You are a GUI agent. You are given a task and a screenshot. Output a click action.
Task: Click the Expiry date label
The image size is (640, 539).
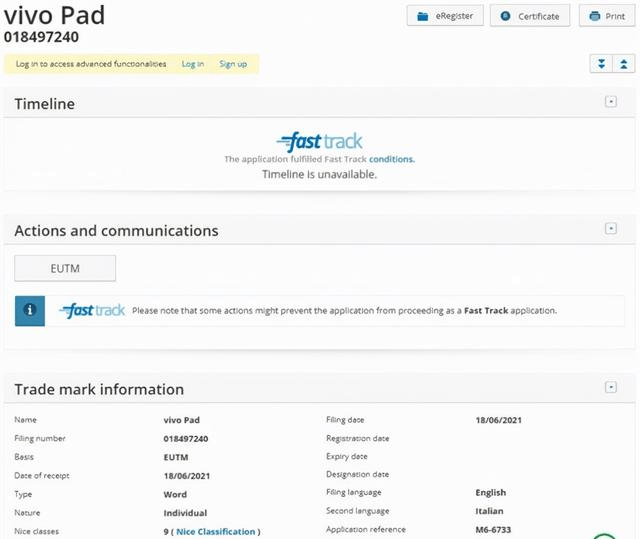[x=347, y=457]
